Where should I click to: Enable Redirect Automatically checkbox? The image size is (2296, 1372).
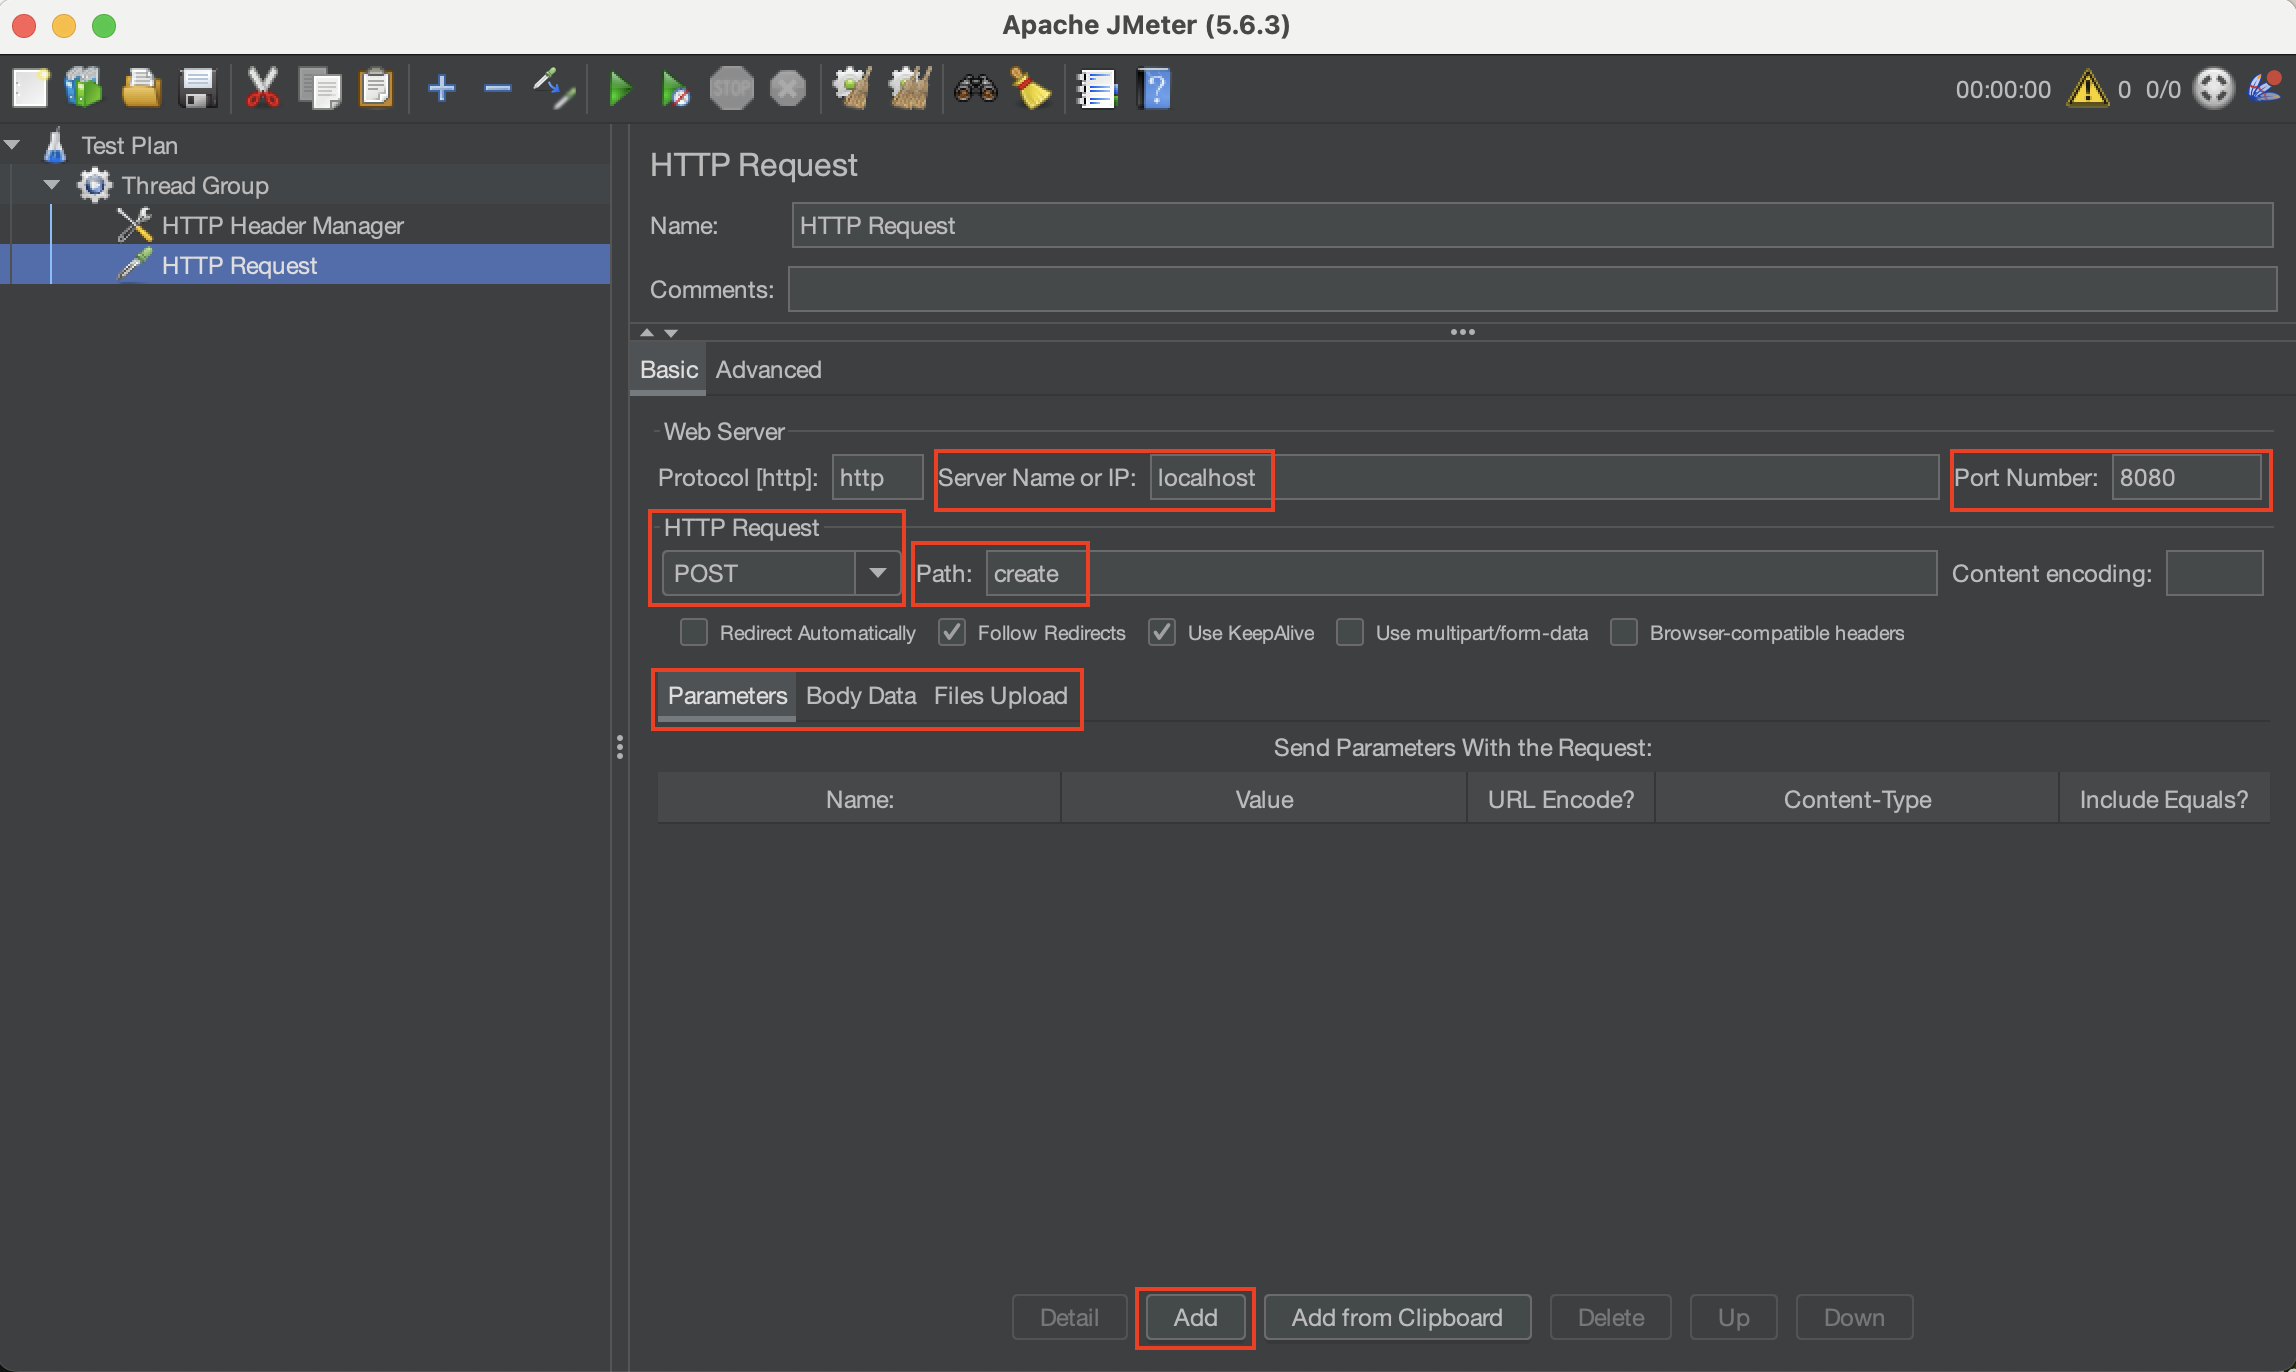(694, 633)
